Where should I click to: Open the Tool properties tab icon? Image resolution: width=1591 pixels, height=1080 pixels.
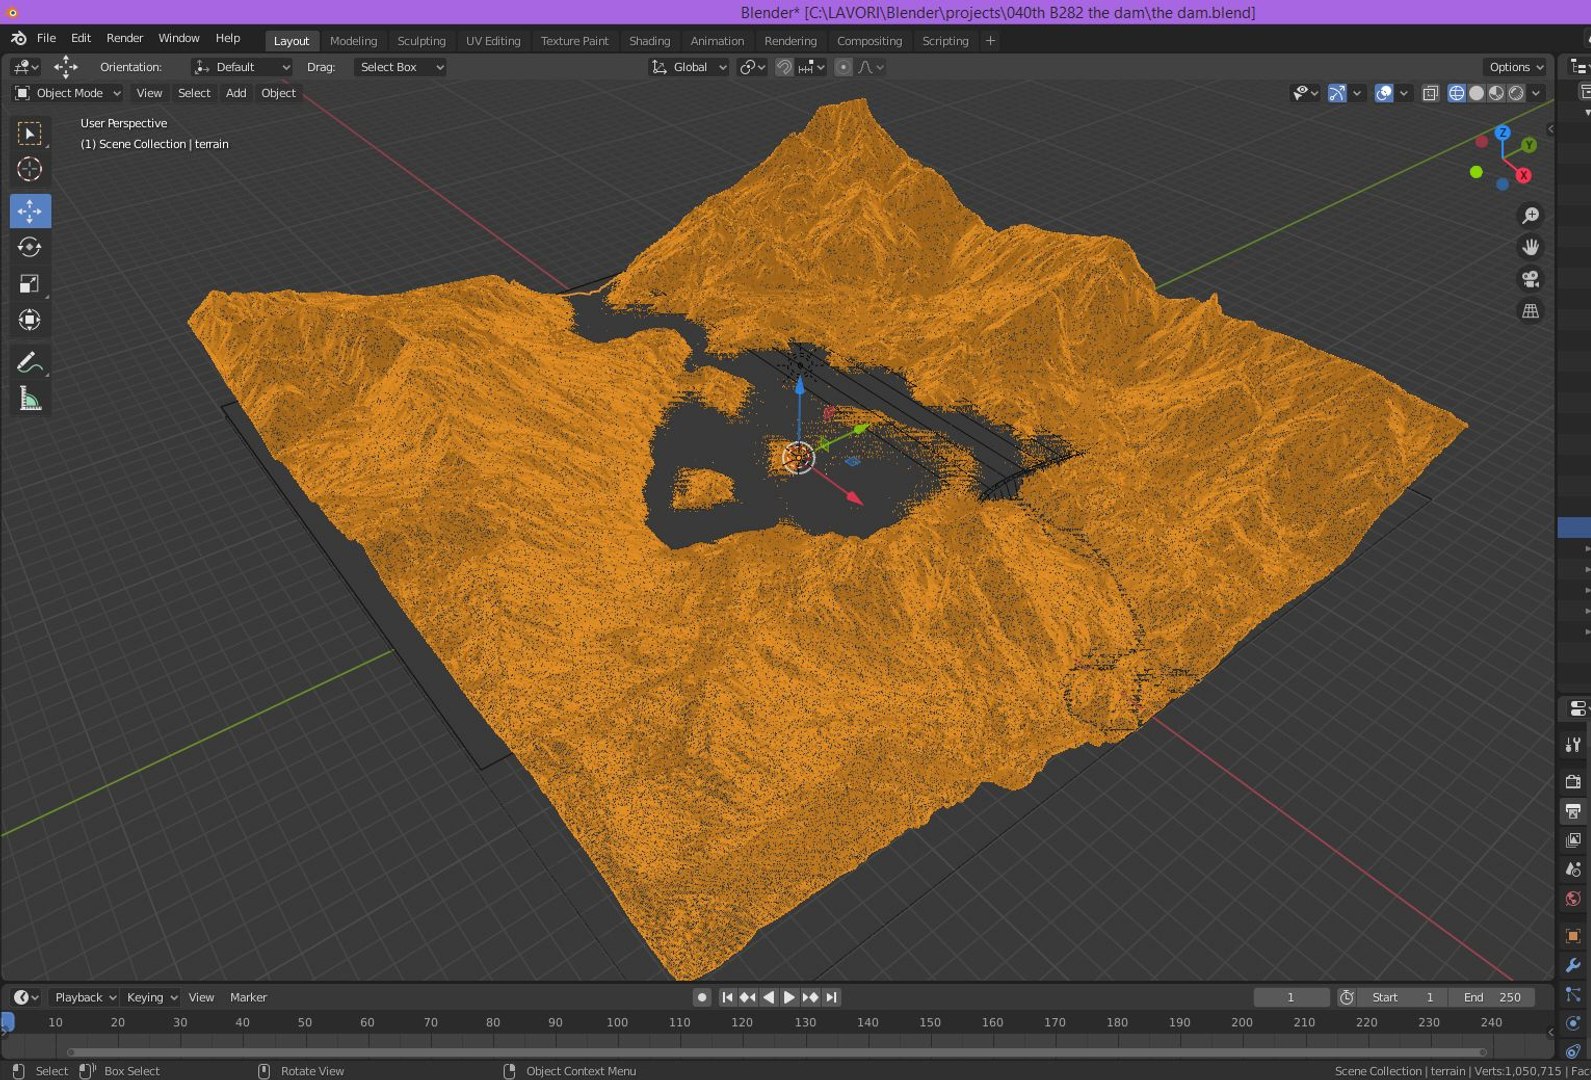tap(1573, 745)
